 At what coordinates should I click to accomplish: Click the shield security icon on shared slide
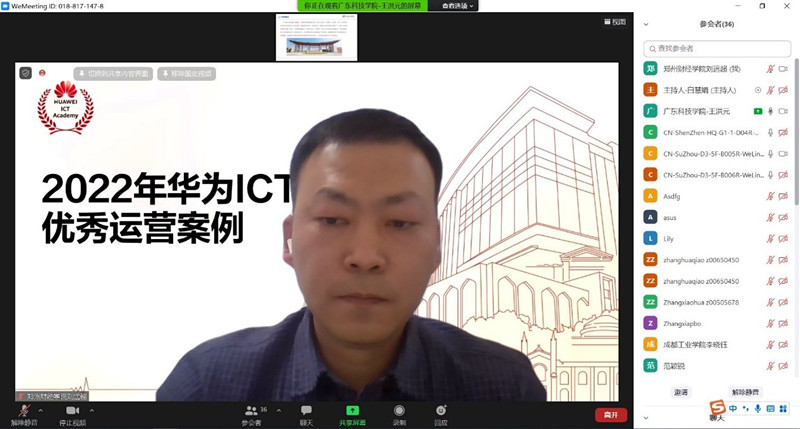(x=26, y=73)
